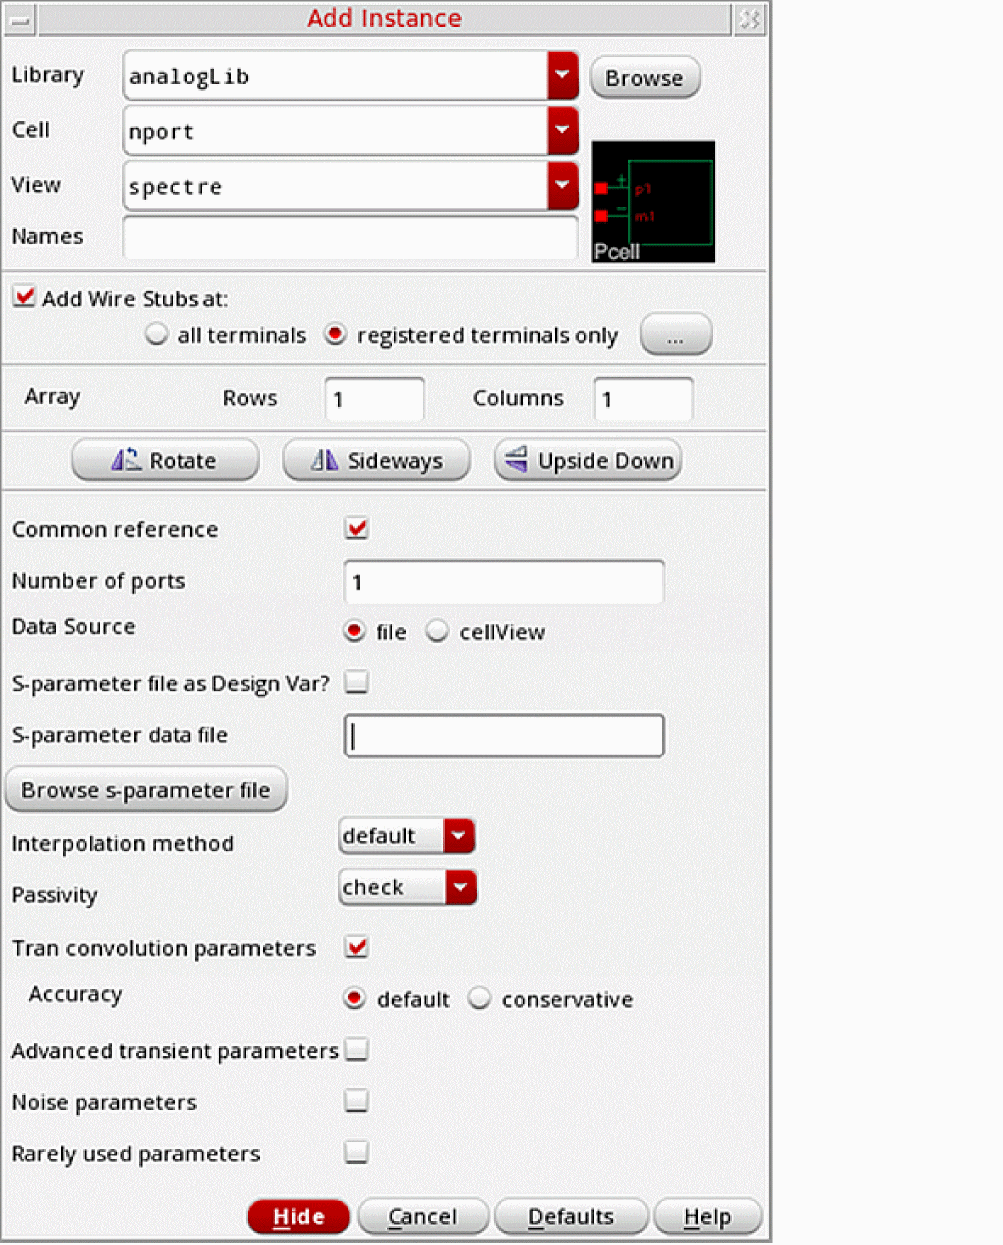Select the all terminals radio option
Viewport: 1003px width, 1245px height.
(x=157, y=334)
